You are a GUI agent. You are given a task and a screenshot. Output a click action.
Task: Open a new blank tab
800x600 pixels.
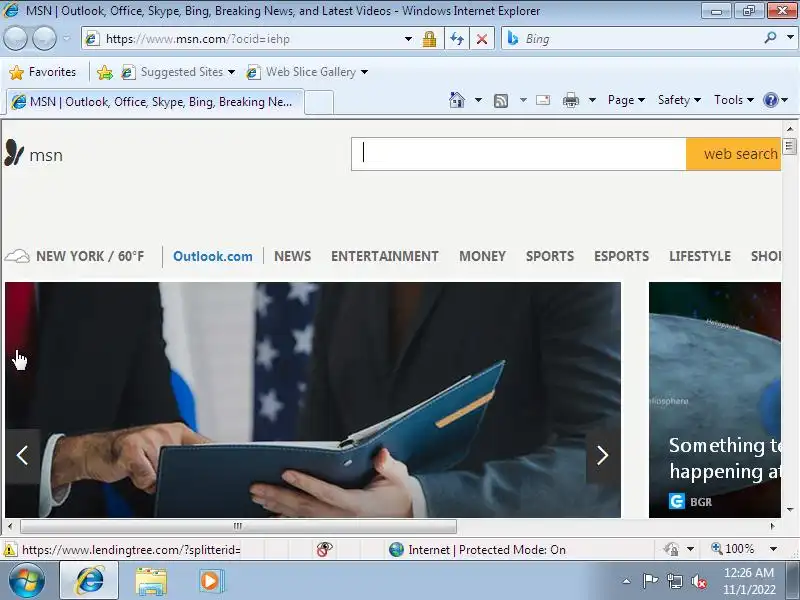point(319,103)
